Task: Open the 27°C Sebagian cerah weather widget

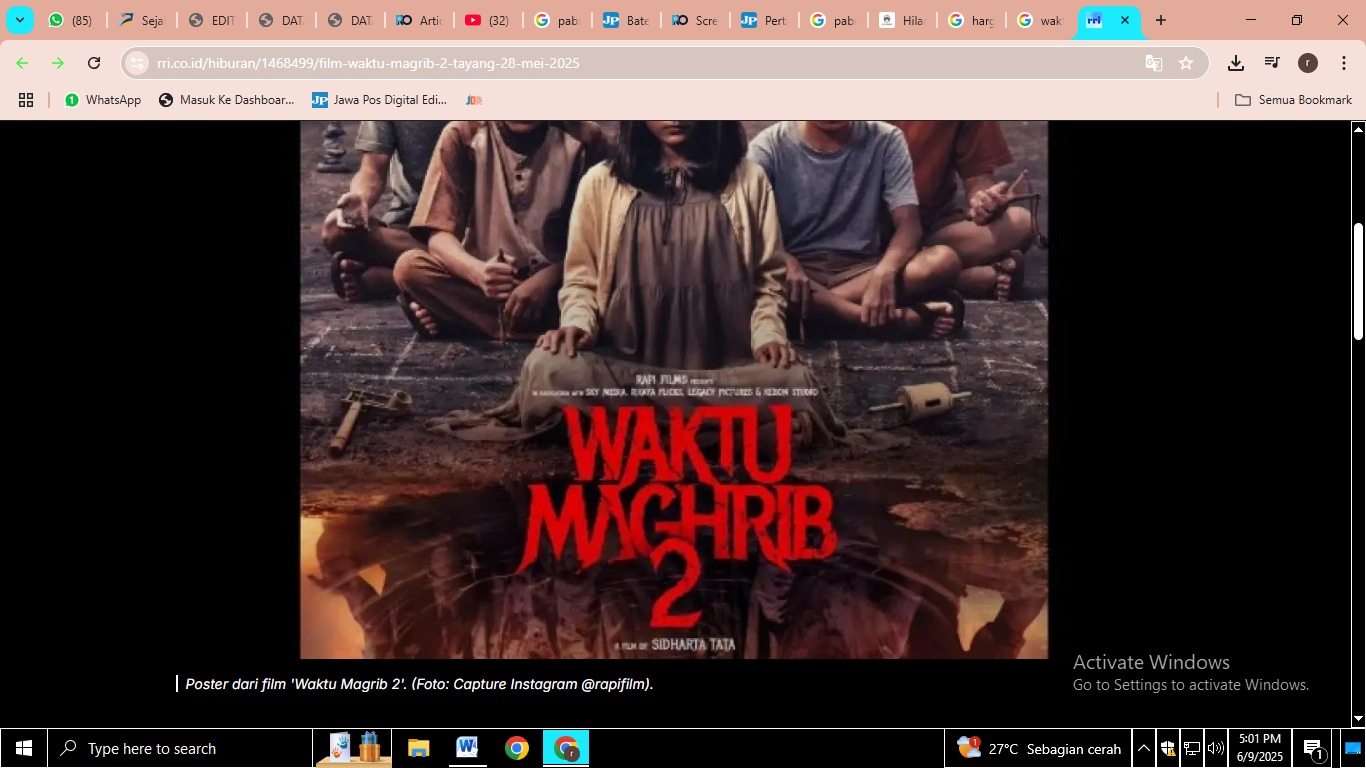Action: [x=1040, y=748]
